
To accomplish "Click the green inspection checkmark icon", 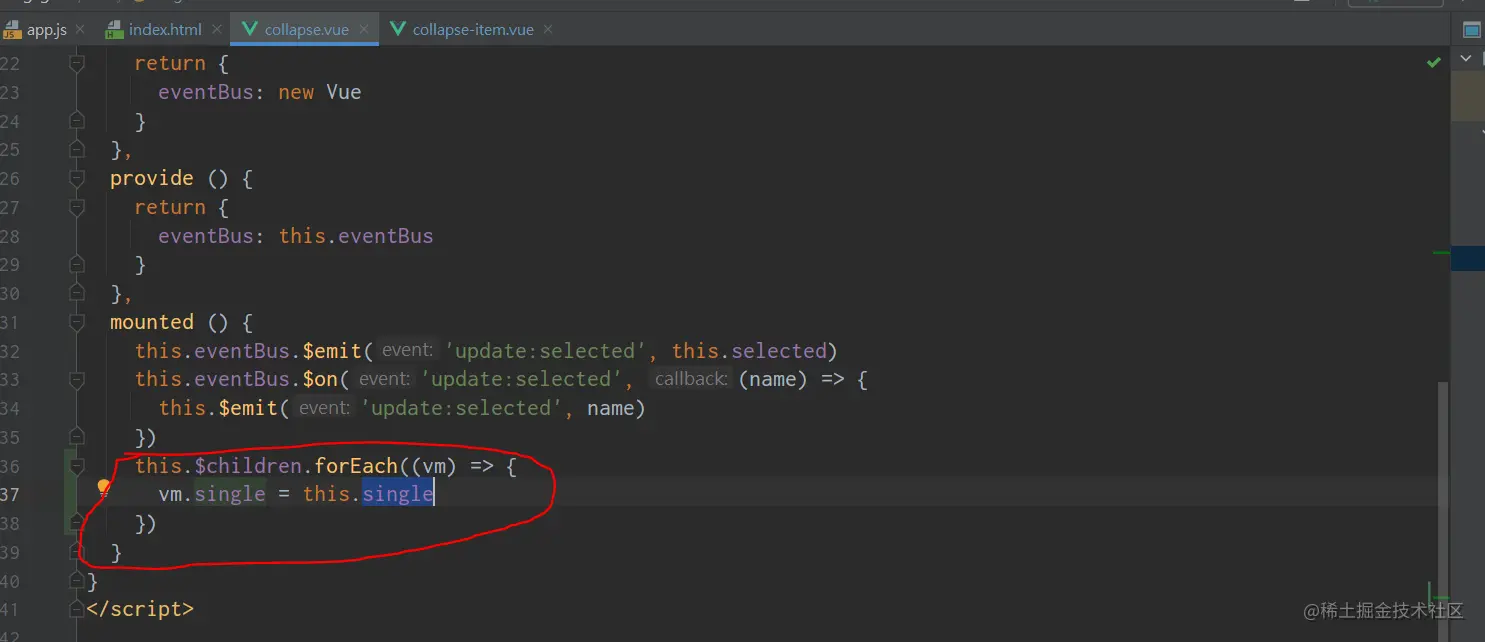I will (1434, 62).
